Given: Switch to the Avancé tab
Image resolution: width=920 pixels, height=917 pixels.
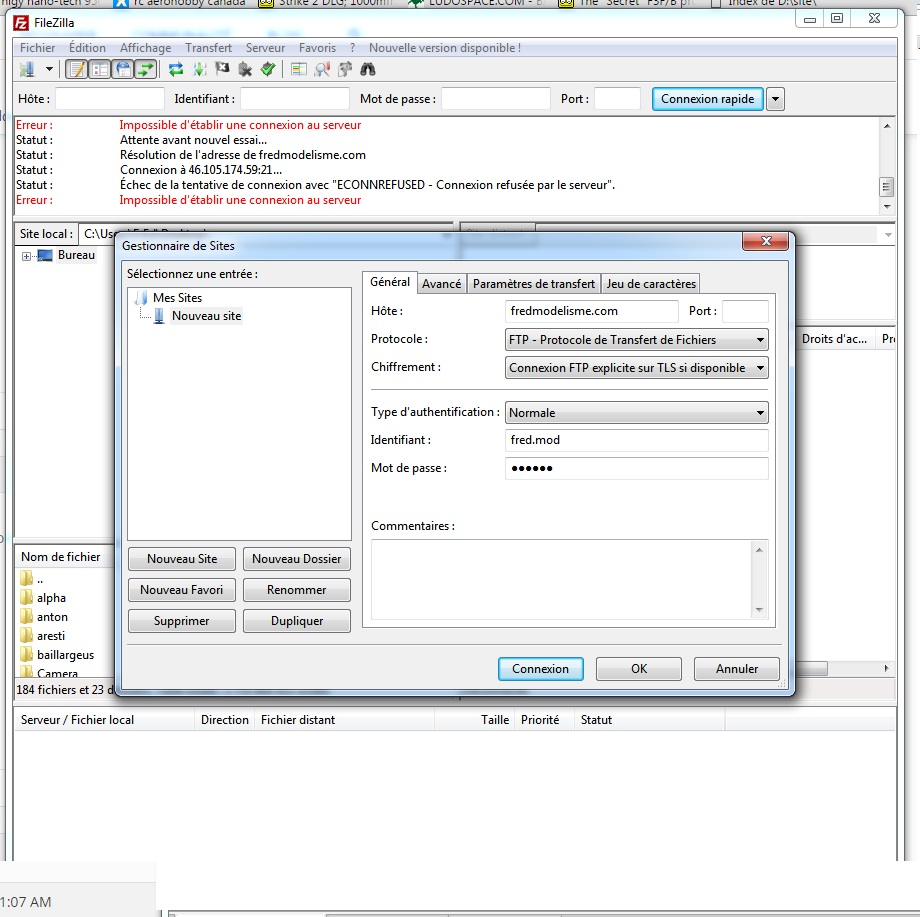Looking at the screenshot, I should tap(441, 284).
